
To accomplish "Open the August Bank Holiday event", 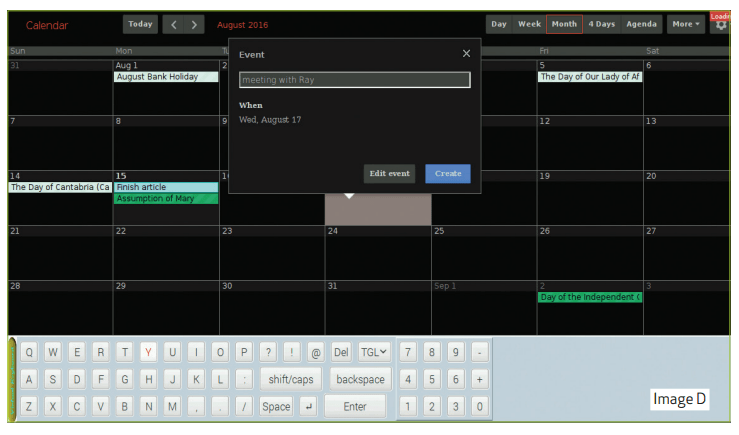I will click(x=166, y=77).
